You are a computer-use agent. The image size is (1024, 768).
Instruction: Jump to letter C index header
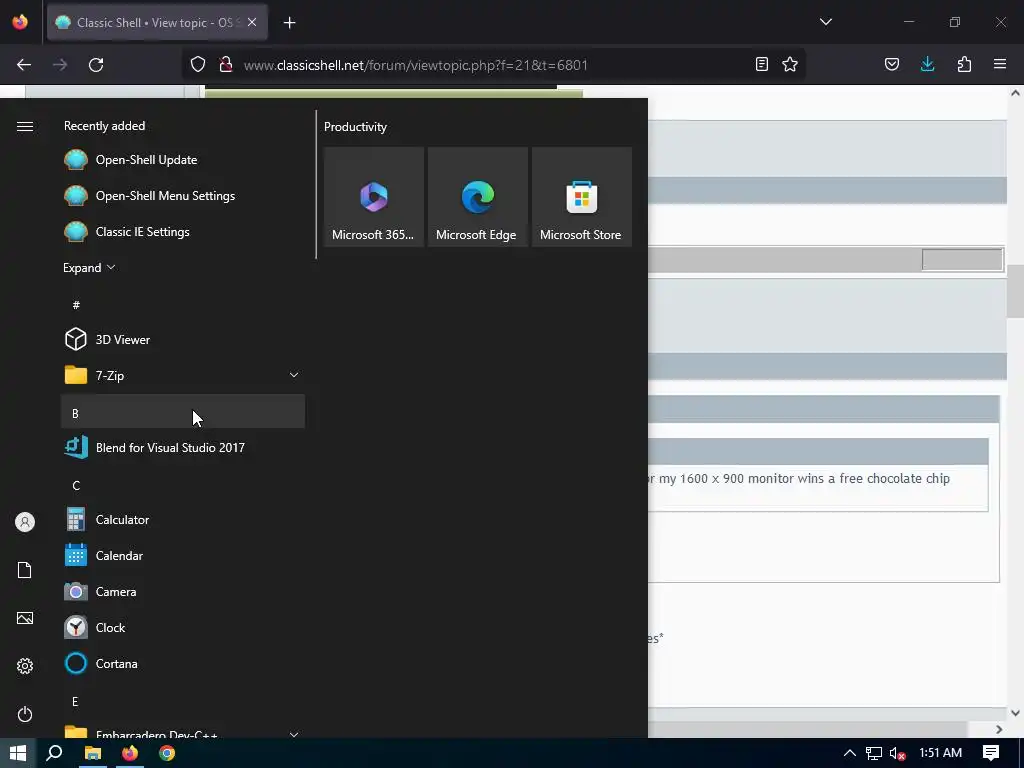tap(183, 485)
